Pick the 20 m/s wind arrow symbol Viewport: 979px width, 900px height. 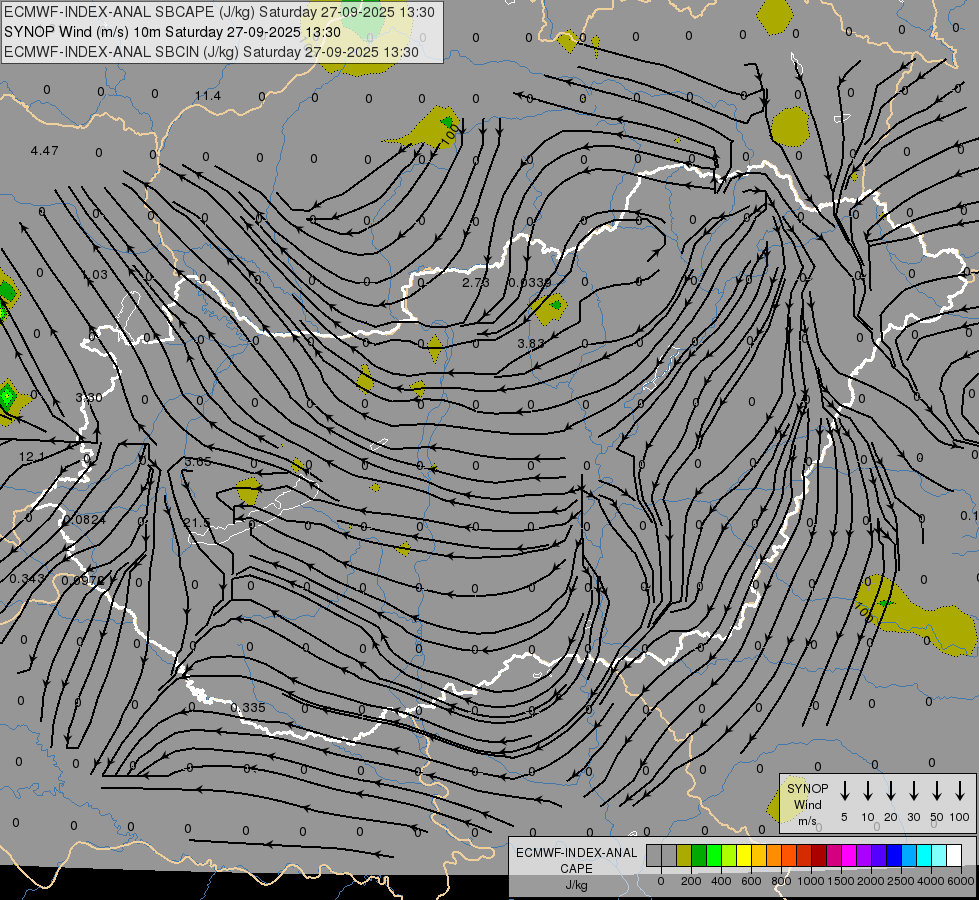pos(890,790)
